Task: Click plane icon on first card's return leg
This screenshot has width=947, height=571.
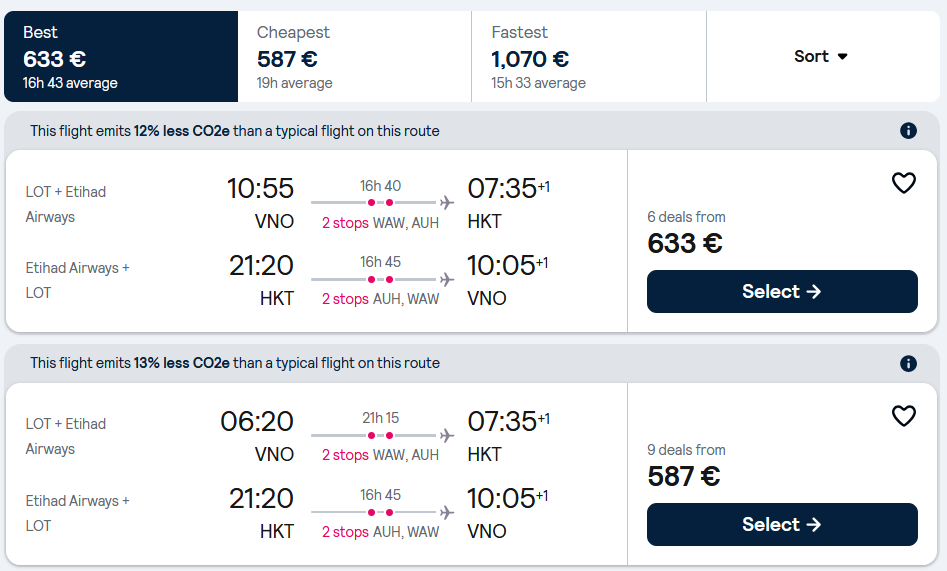Action: [446, 279]
